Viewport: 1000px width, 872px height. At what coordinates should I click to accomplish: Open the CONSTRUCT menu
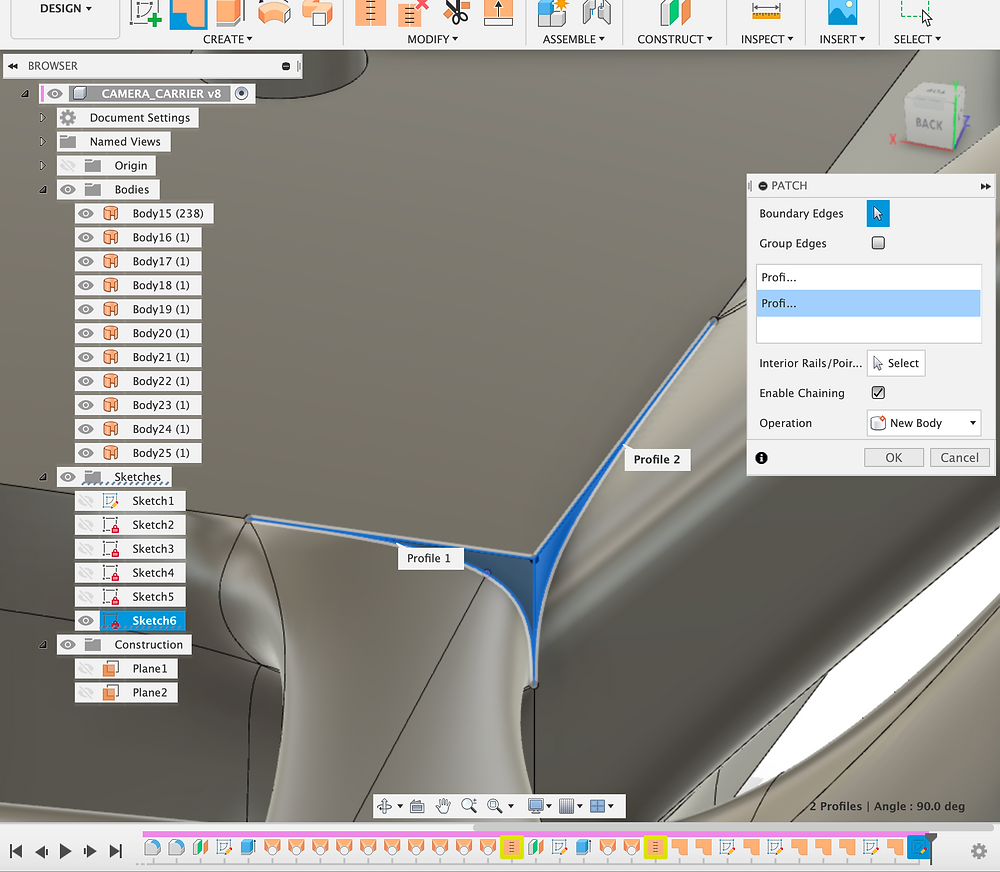[675, 39]
